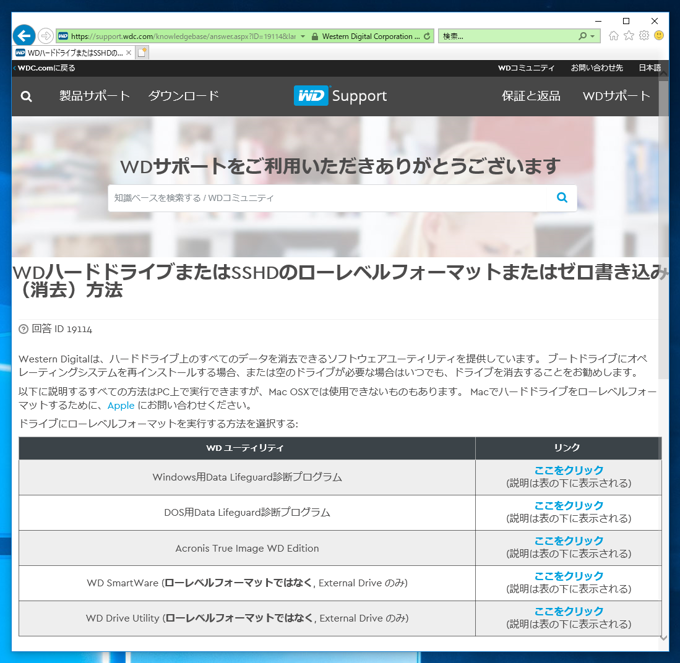Screen dimensions: 680x663
Task: Click the browser back arrow button
Action: pos(24,36)
